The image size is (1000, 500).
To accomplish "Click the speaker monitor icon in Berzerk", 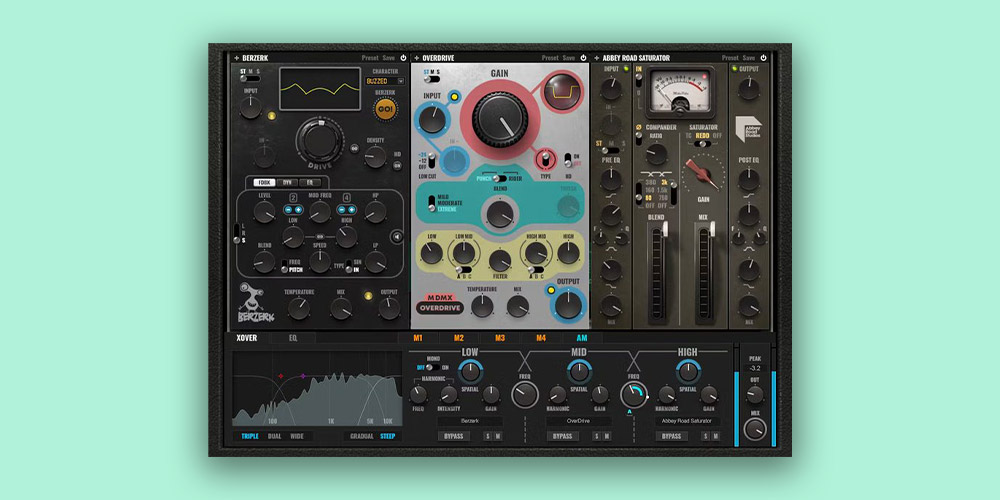I will [397, 237].
